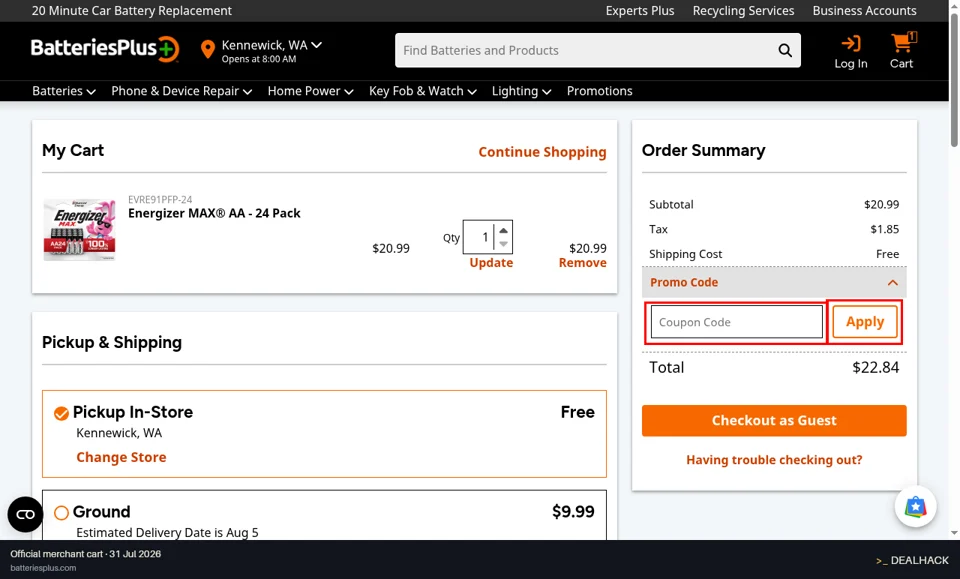
Task: Open the Key Fob & Watch menu
Action: click(x=422, y=91)
